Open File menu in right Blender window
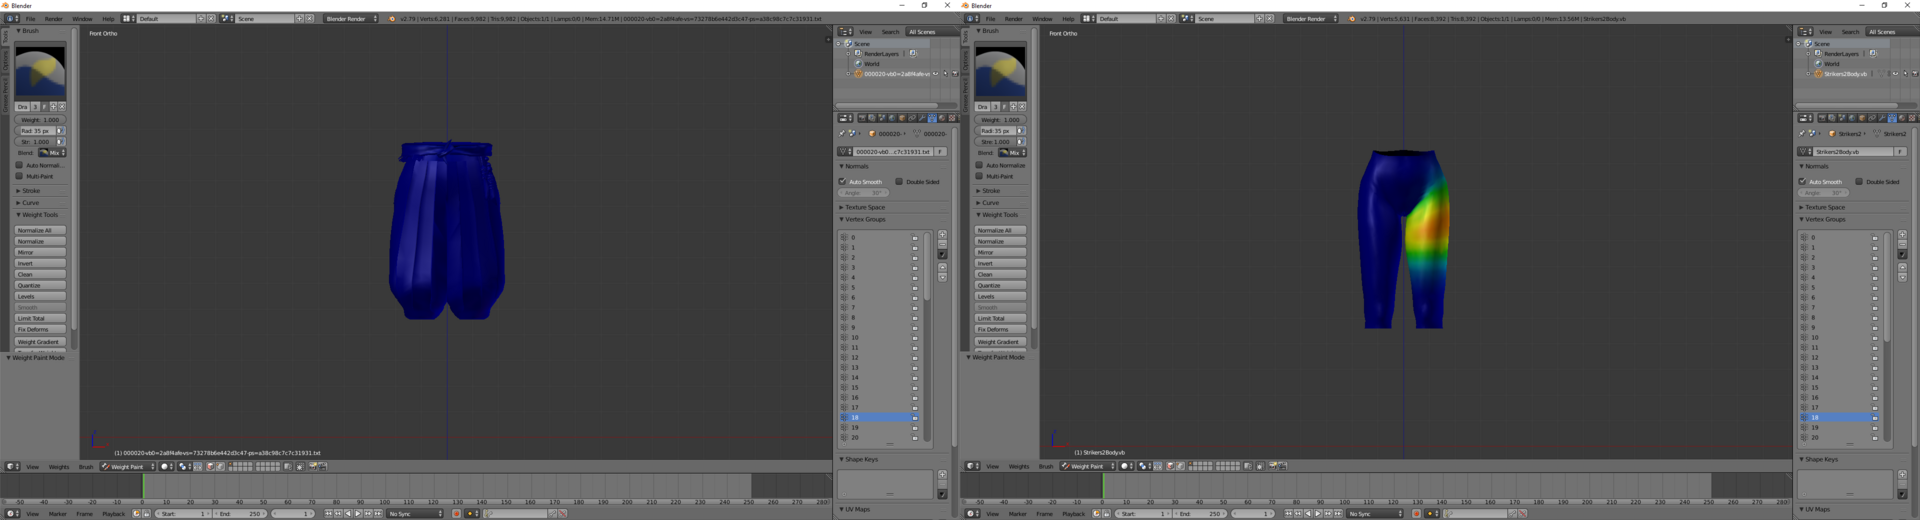1920x520 pixels. tap(990, 19)
